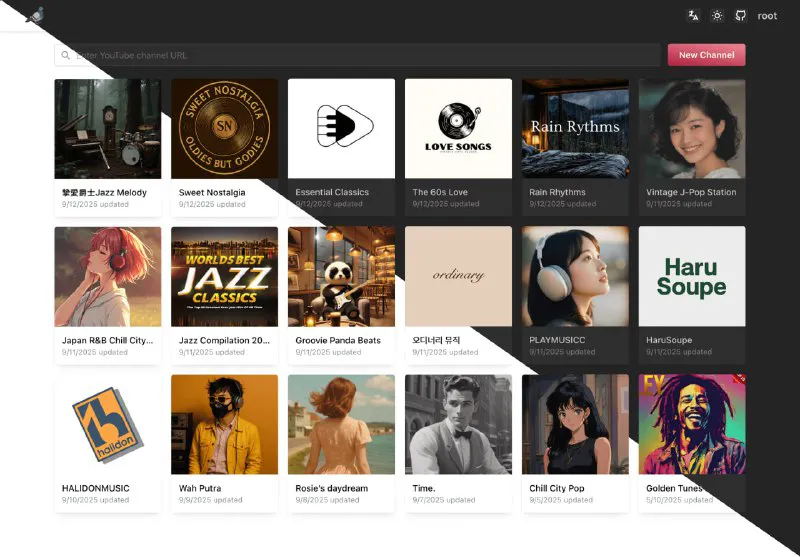800x557 pixels.
Task: Open the language translation menu
Action: coord(693,16)
